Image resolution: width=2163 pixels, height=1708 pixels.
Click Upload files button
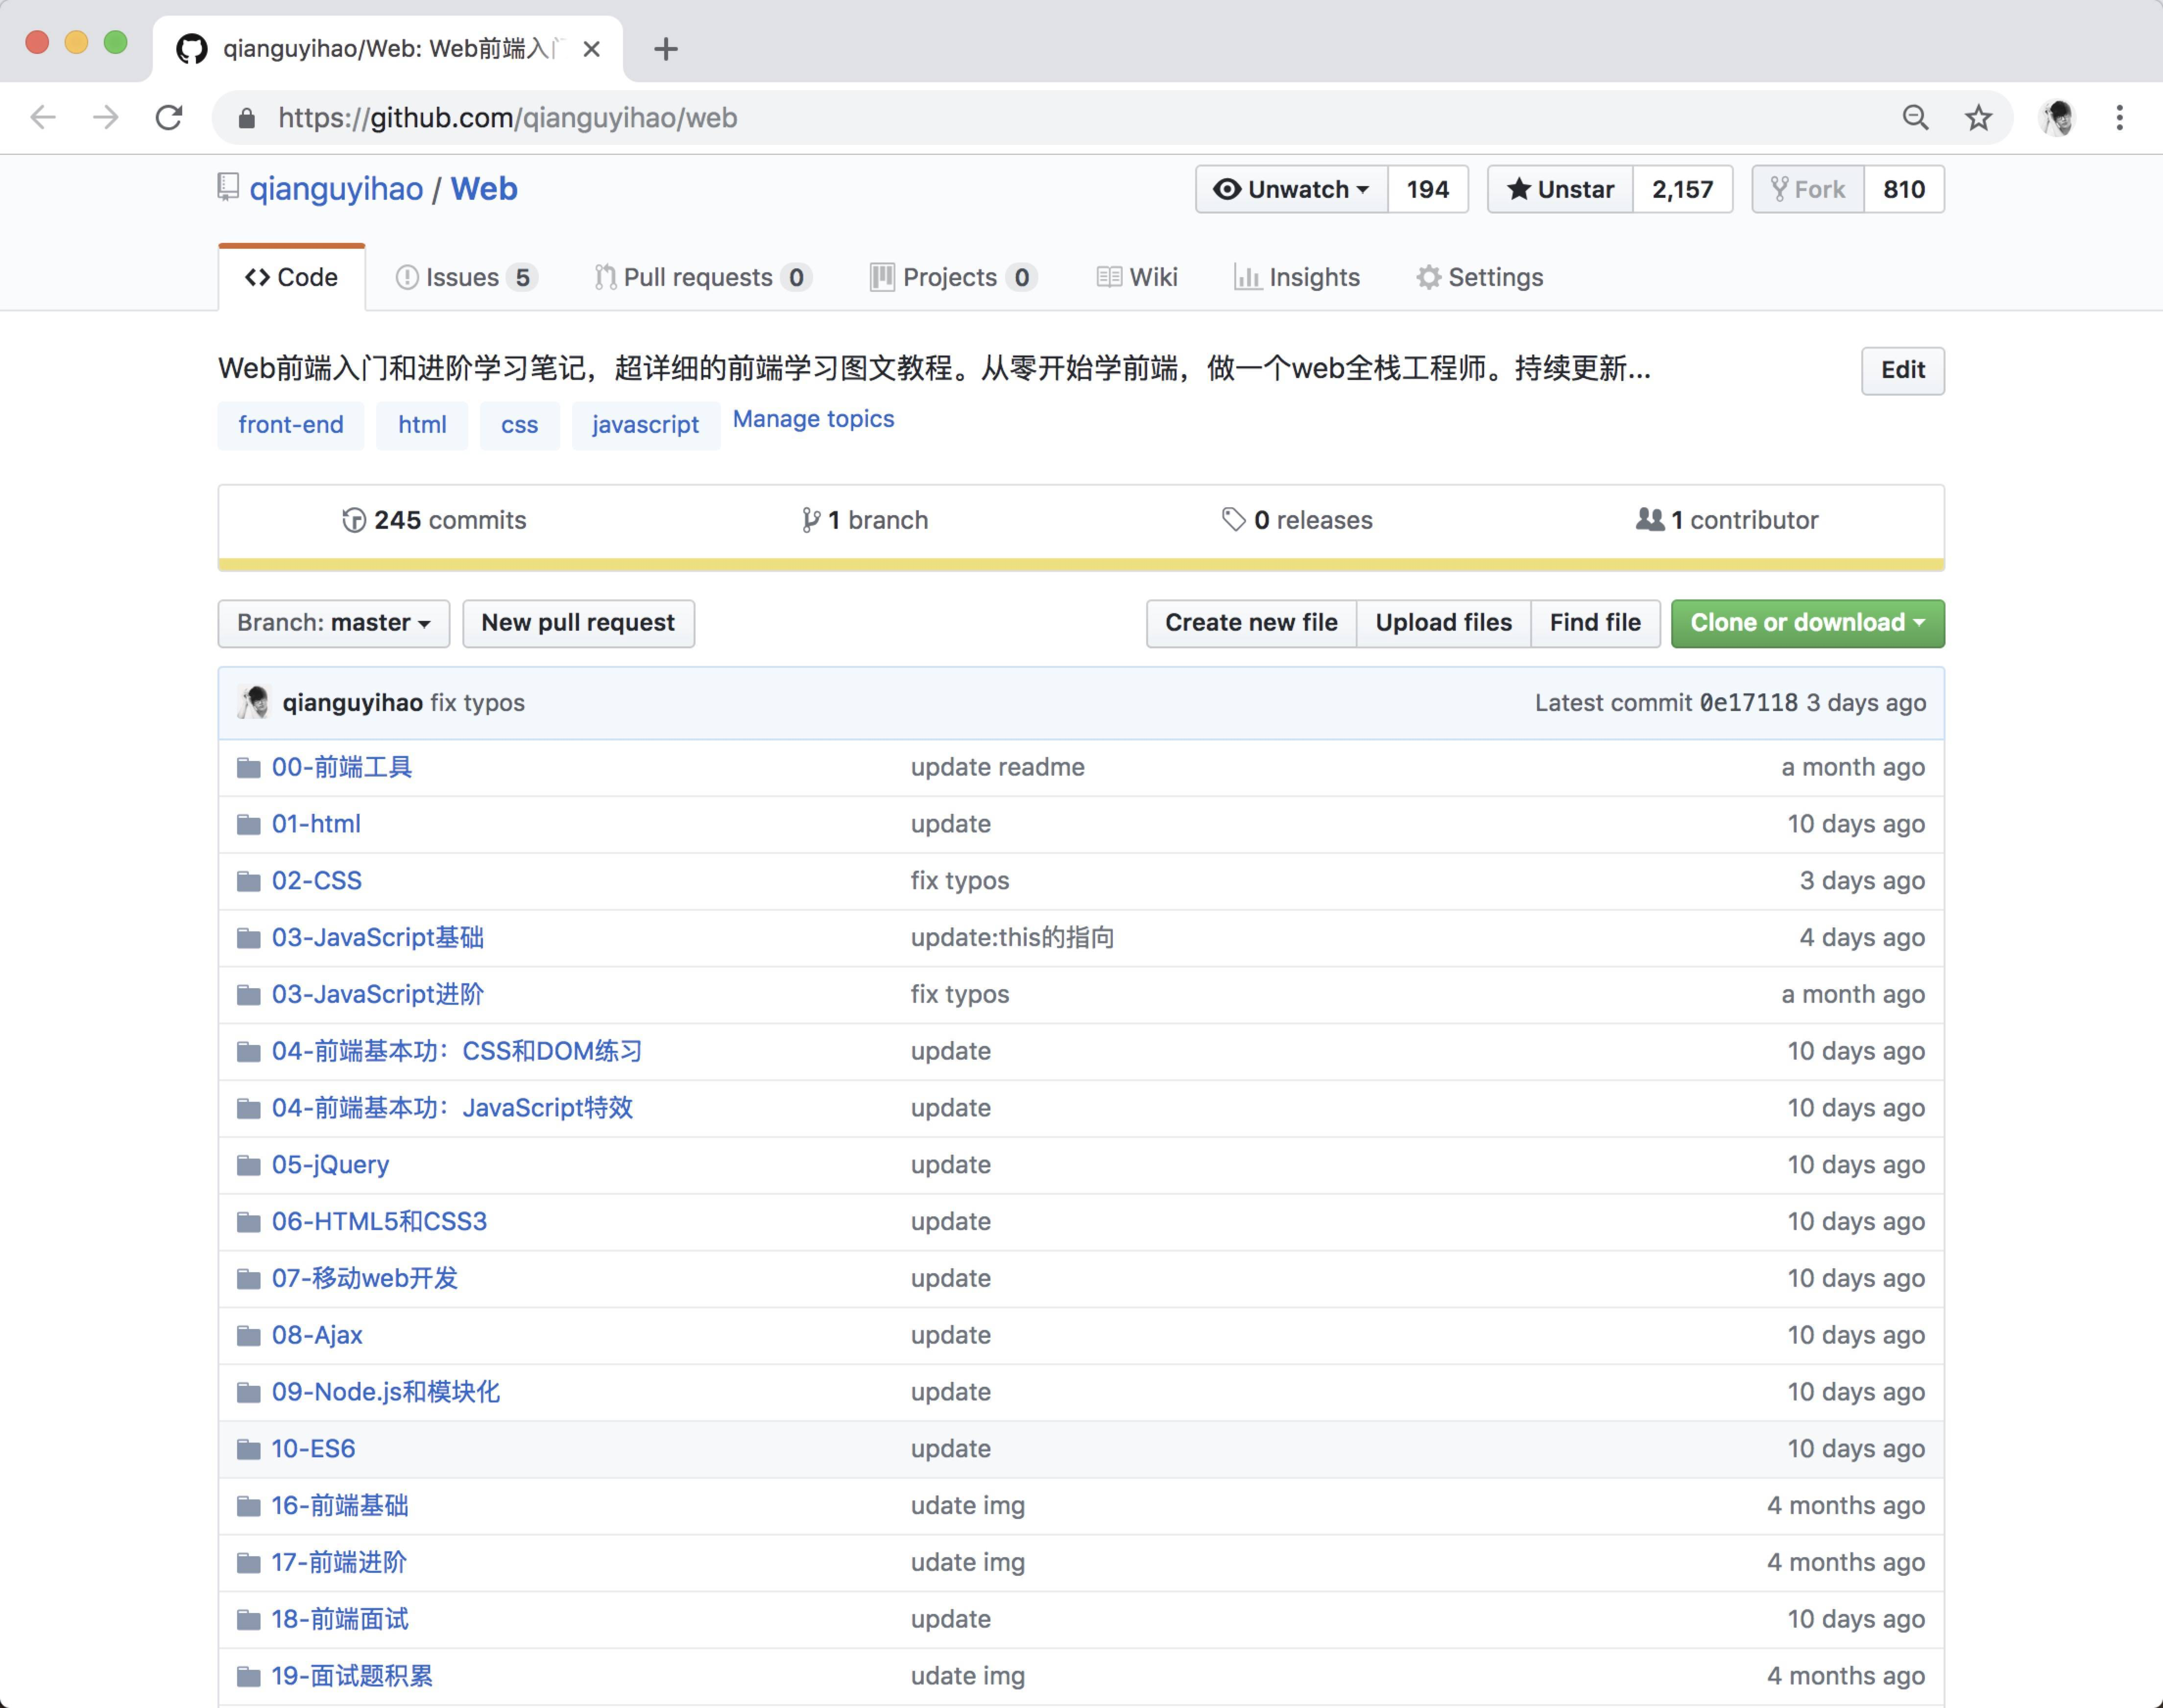point(1443,623)
